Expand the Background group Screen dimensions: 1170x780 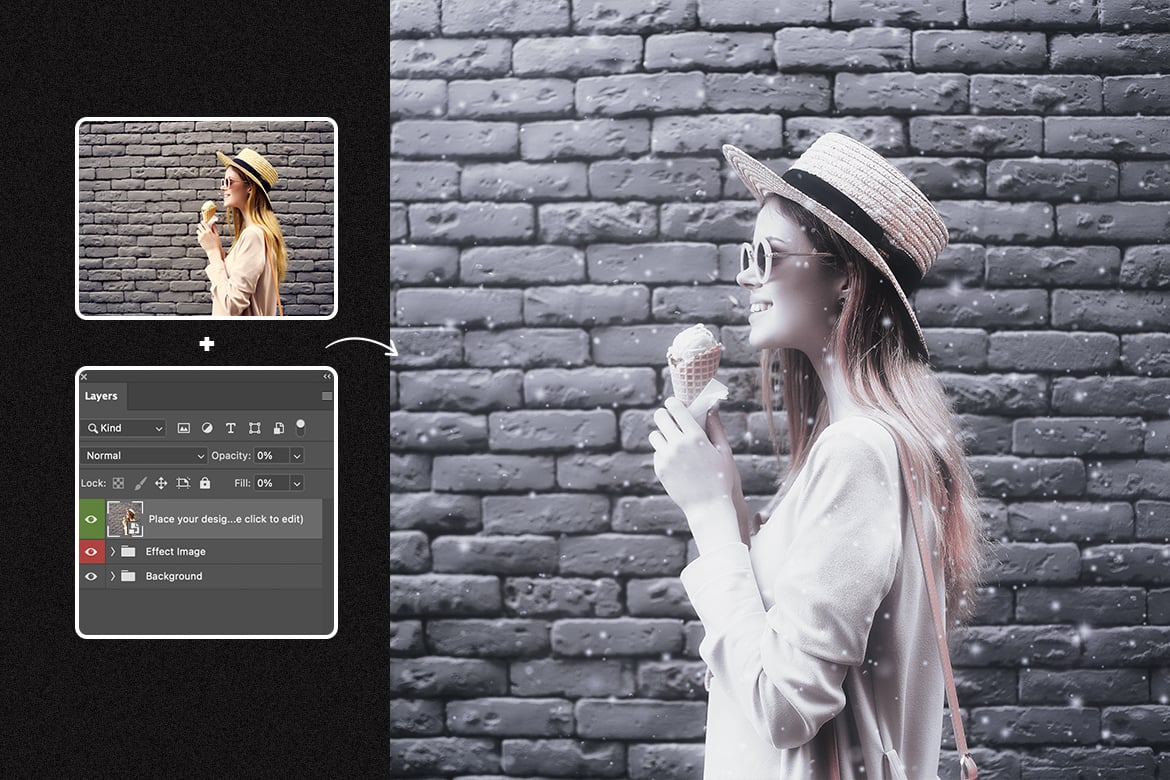click(113, 576)
